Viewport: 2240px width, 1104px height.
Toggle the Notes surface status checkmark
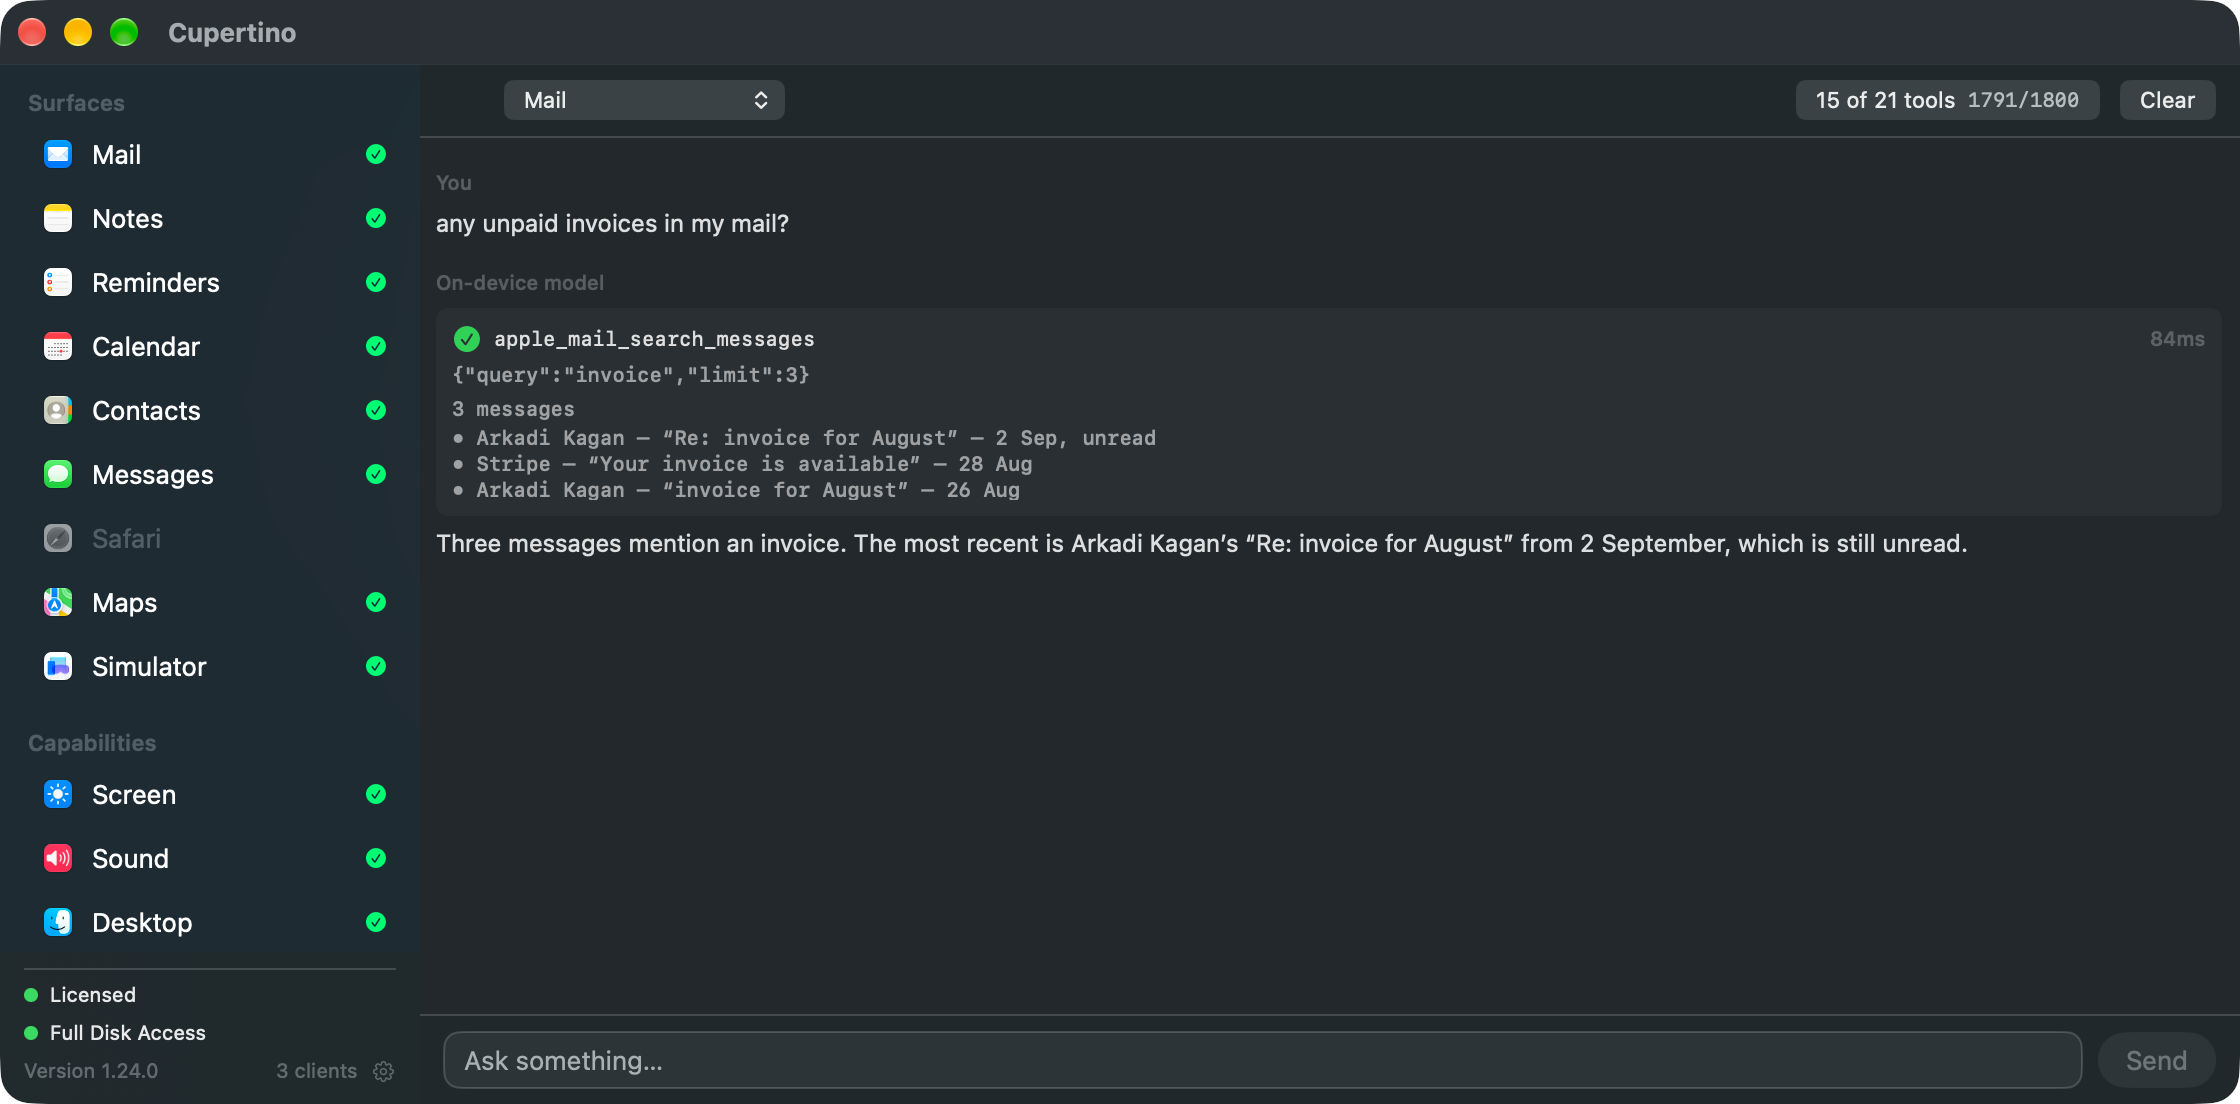tap(376, 218)
